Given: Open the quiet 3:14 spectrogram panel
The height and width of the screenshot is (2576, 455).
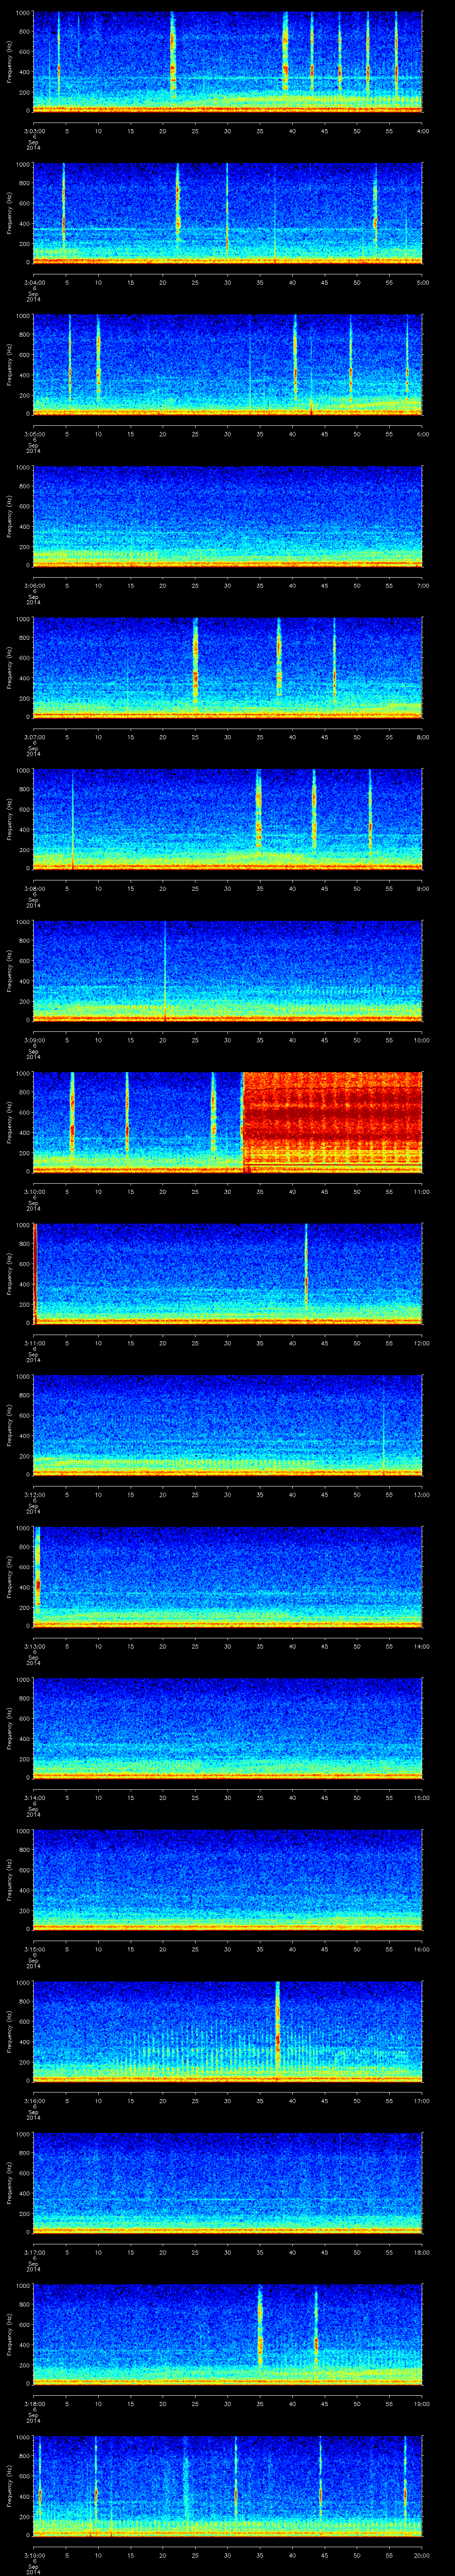Looking at the screenshot, I should (227, 1729).
